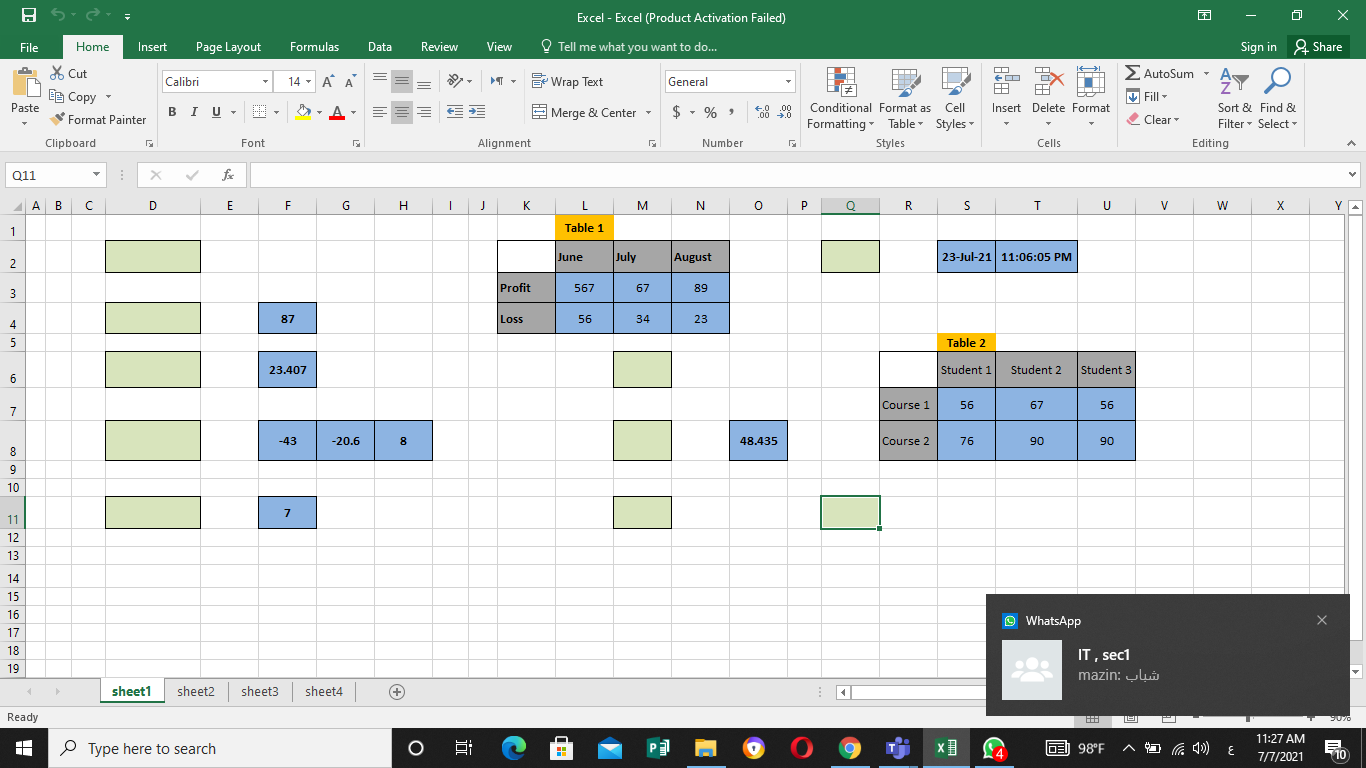
Task: Switch to sheet3 tab
Action: (x=259, y=690)
